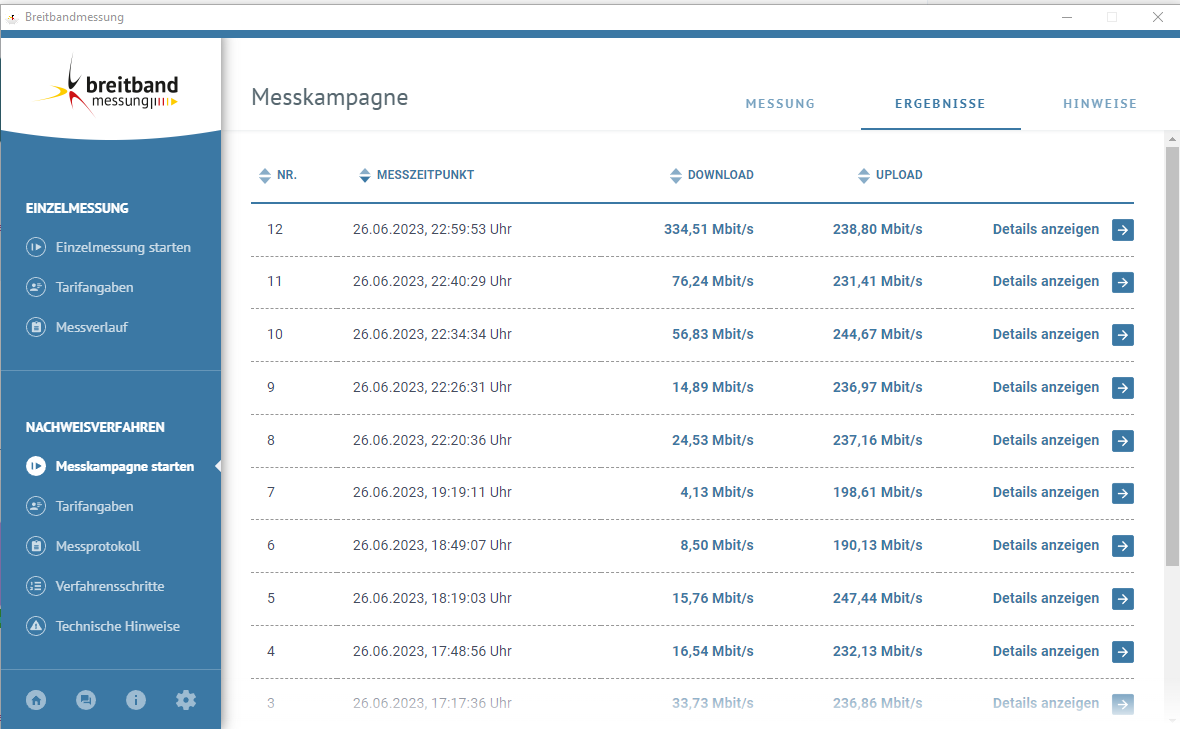Click the results list vertical scrollbar thumb

(x=1172, y=356)
